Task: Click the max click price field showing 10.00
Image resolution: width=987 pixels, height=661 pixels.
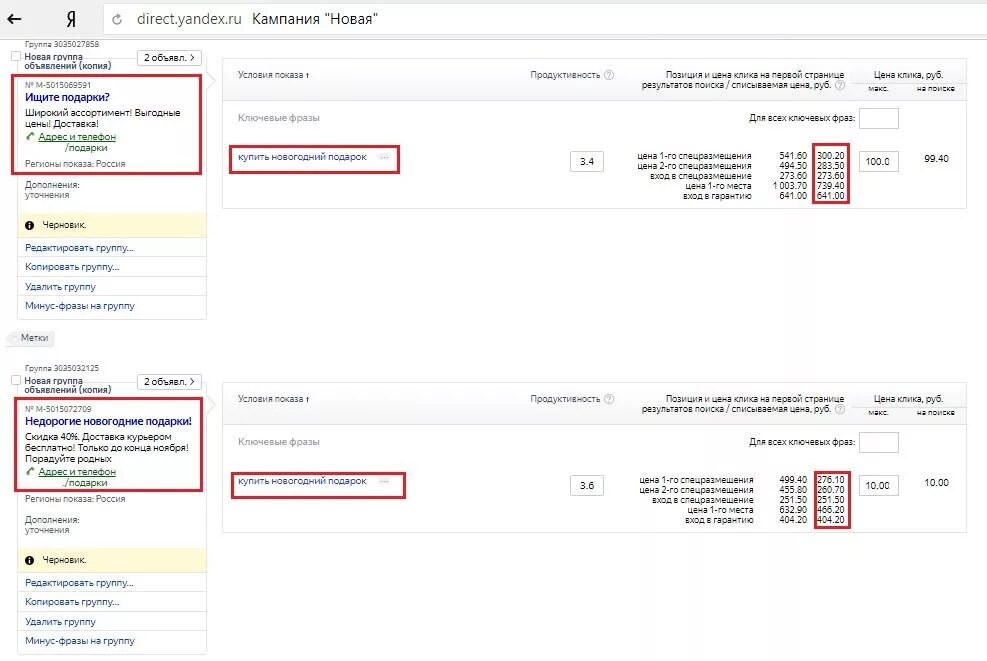Action: tap(879, 486)
